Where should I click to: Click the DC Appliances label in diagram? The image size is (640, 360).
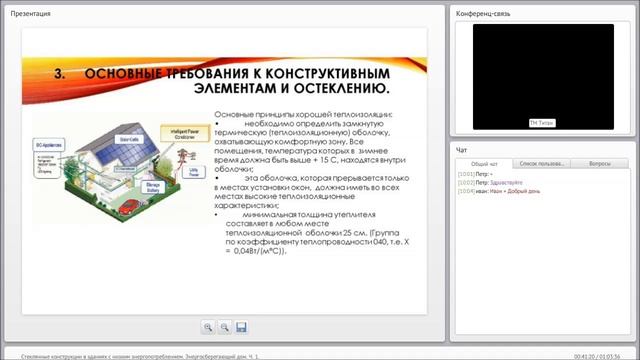(49, 145)
